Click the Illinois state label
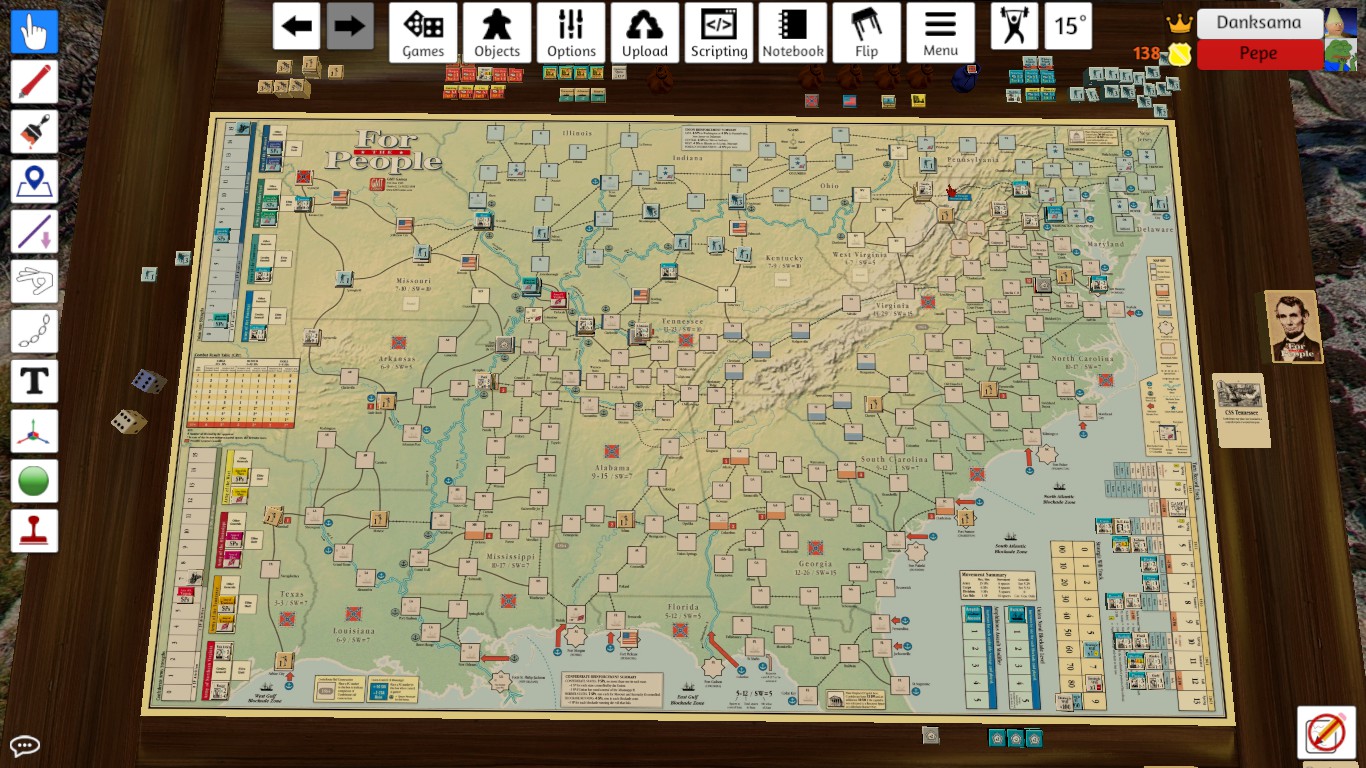This screenshot has width=1366, height=768. pos(577,133)
